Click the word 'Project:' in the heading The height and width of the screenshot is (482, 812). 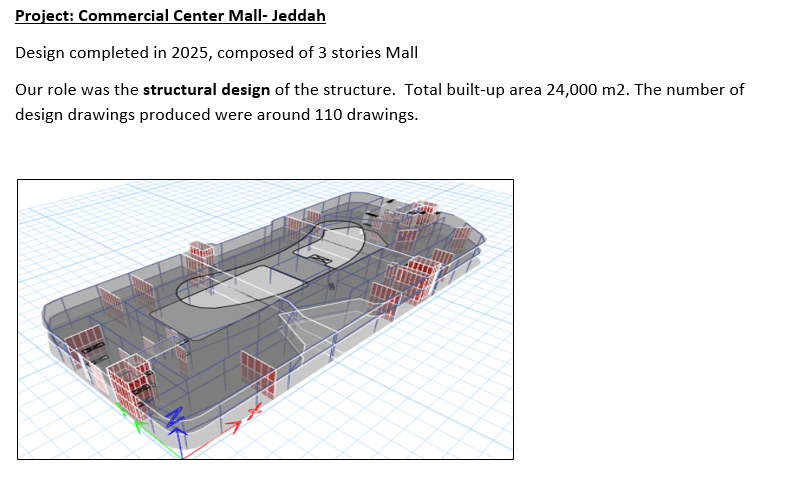[x=44, y=17]
